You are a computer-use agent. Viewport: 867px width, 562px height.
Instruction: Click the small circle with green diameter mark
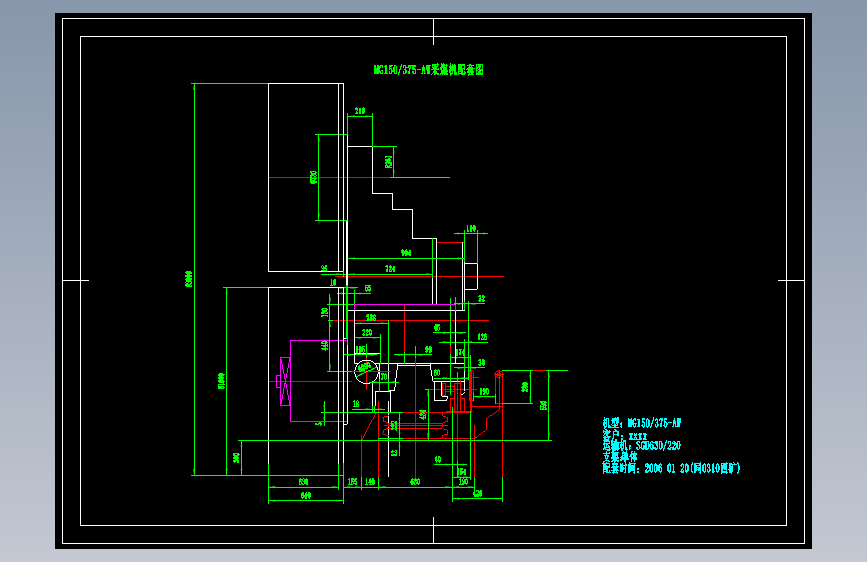[366, 371]
